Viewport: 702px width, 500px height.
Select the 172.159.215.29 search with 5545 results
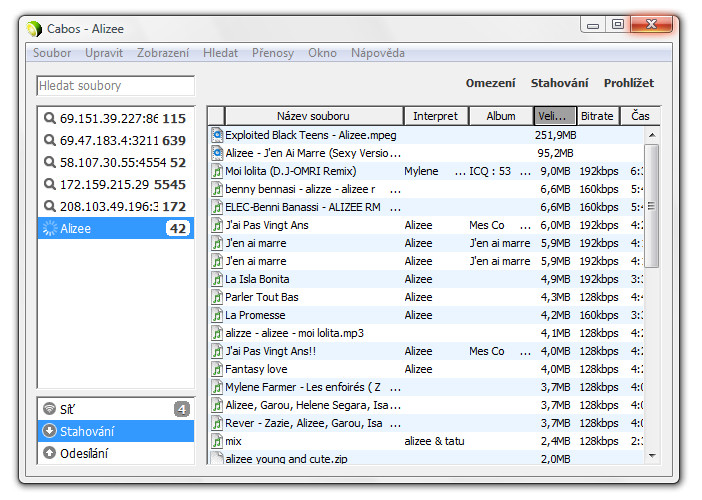[116, 184]
